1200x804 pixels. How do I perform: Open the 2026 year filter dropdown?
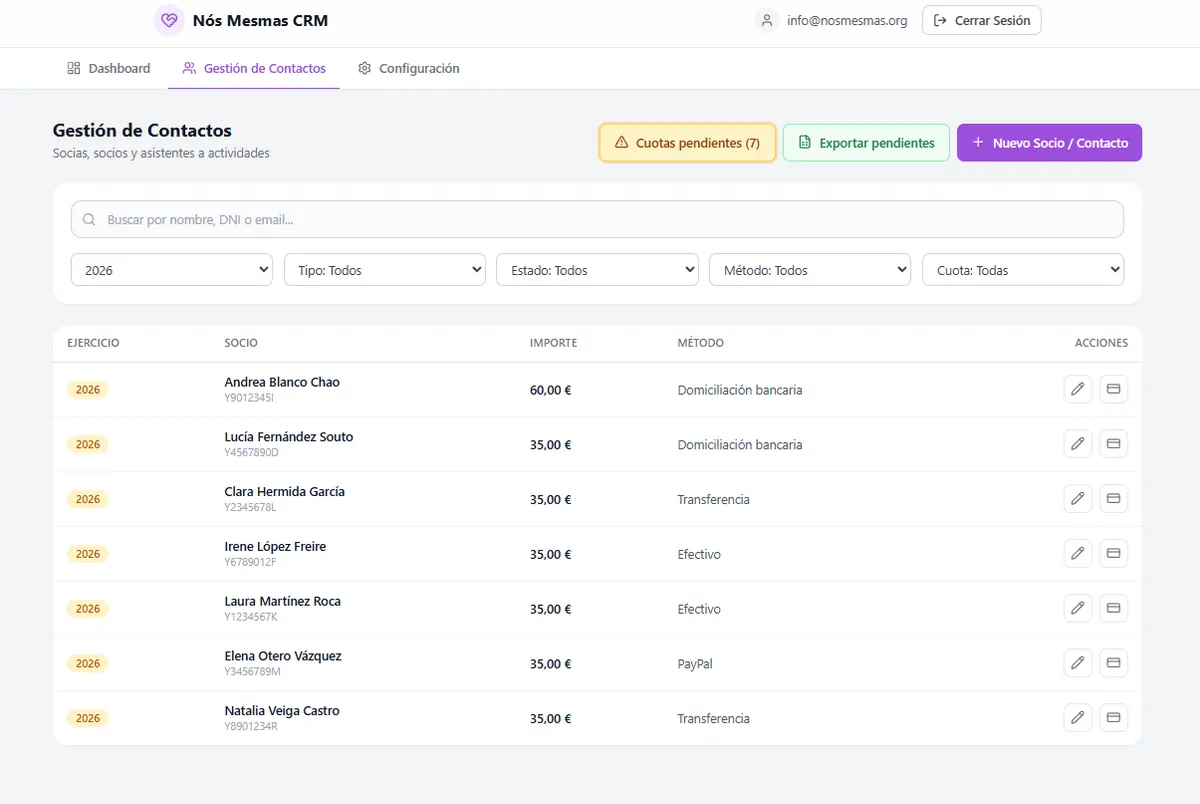[172, 270]
